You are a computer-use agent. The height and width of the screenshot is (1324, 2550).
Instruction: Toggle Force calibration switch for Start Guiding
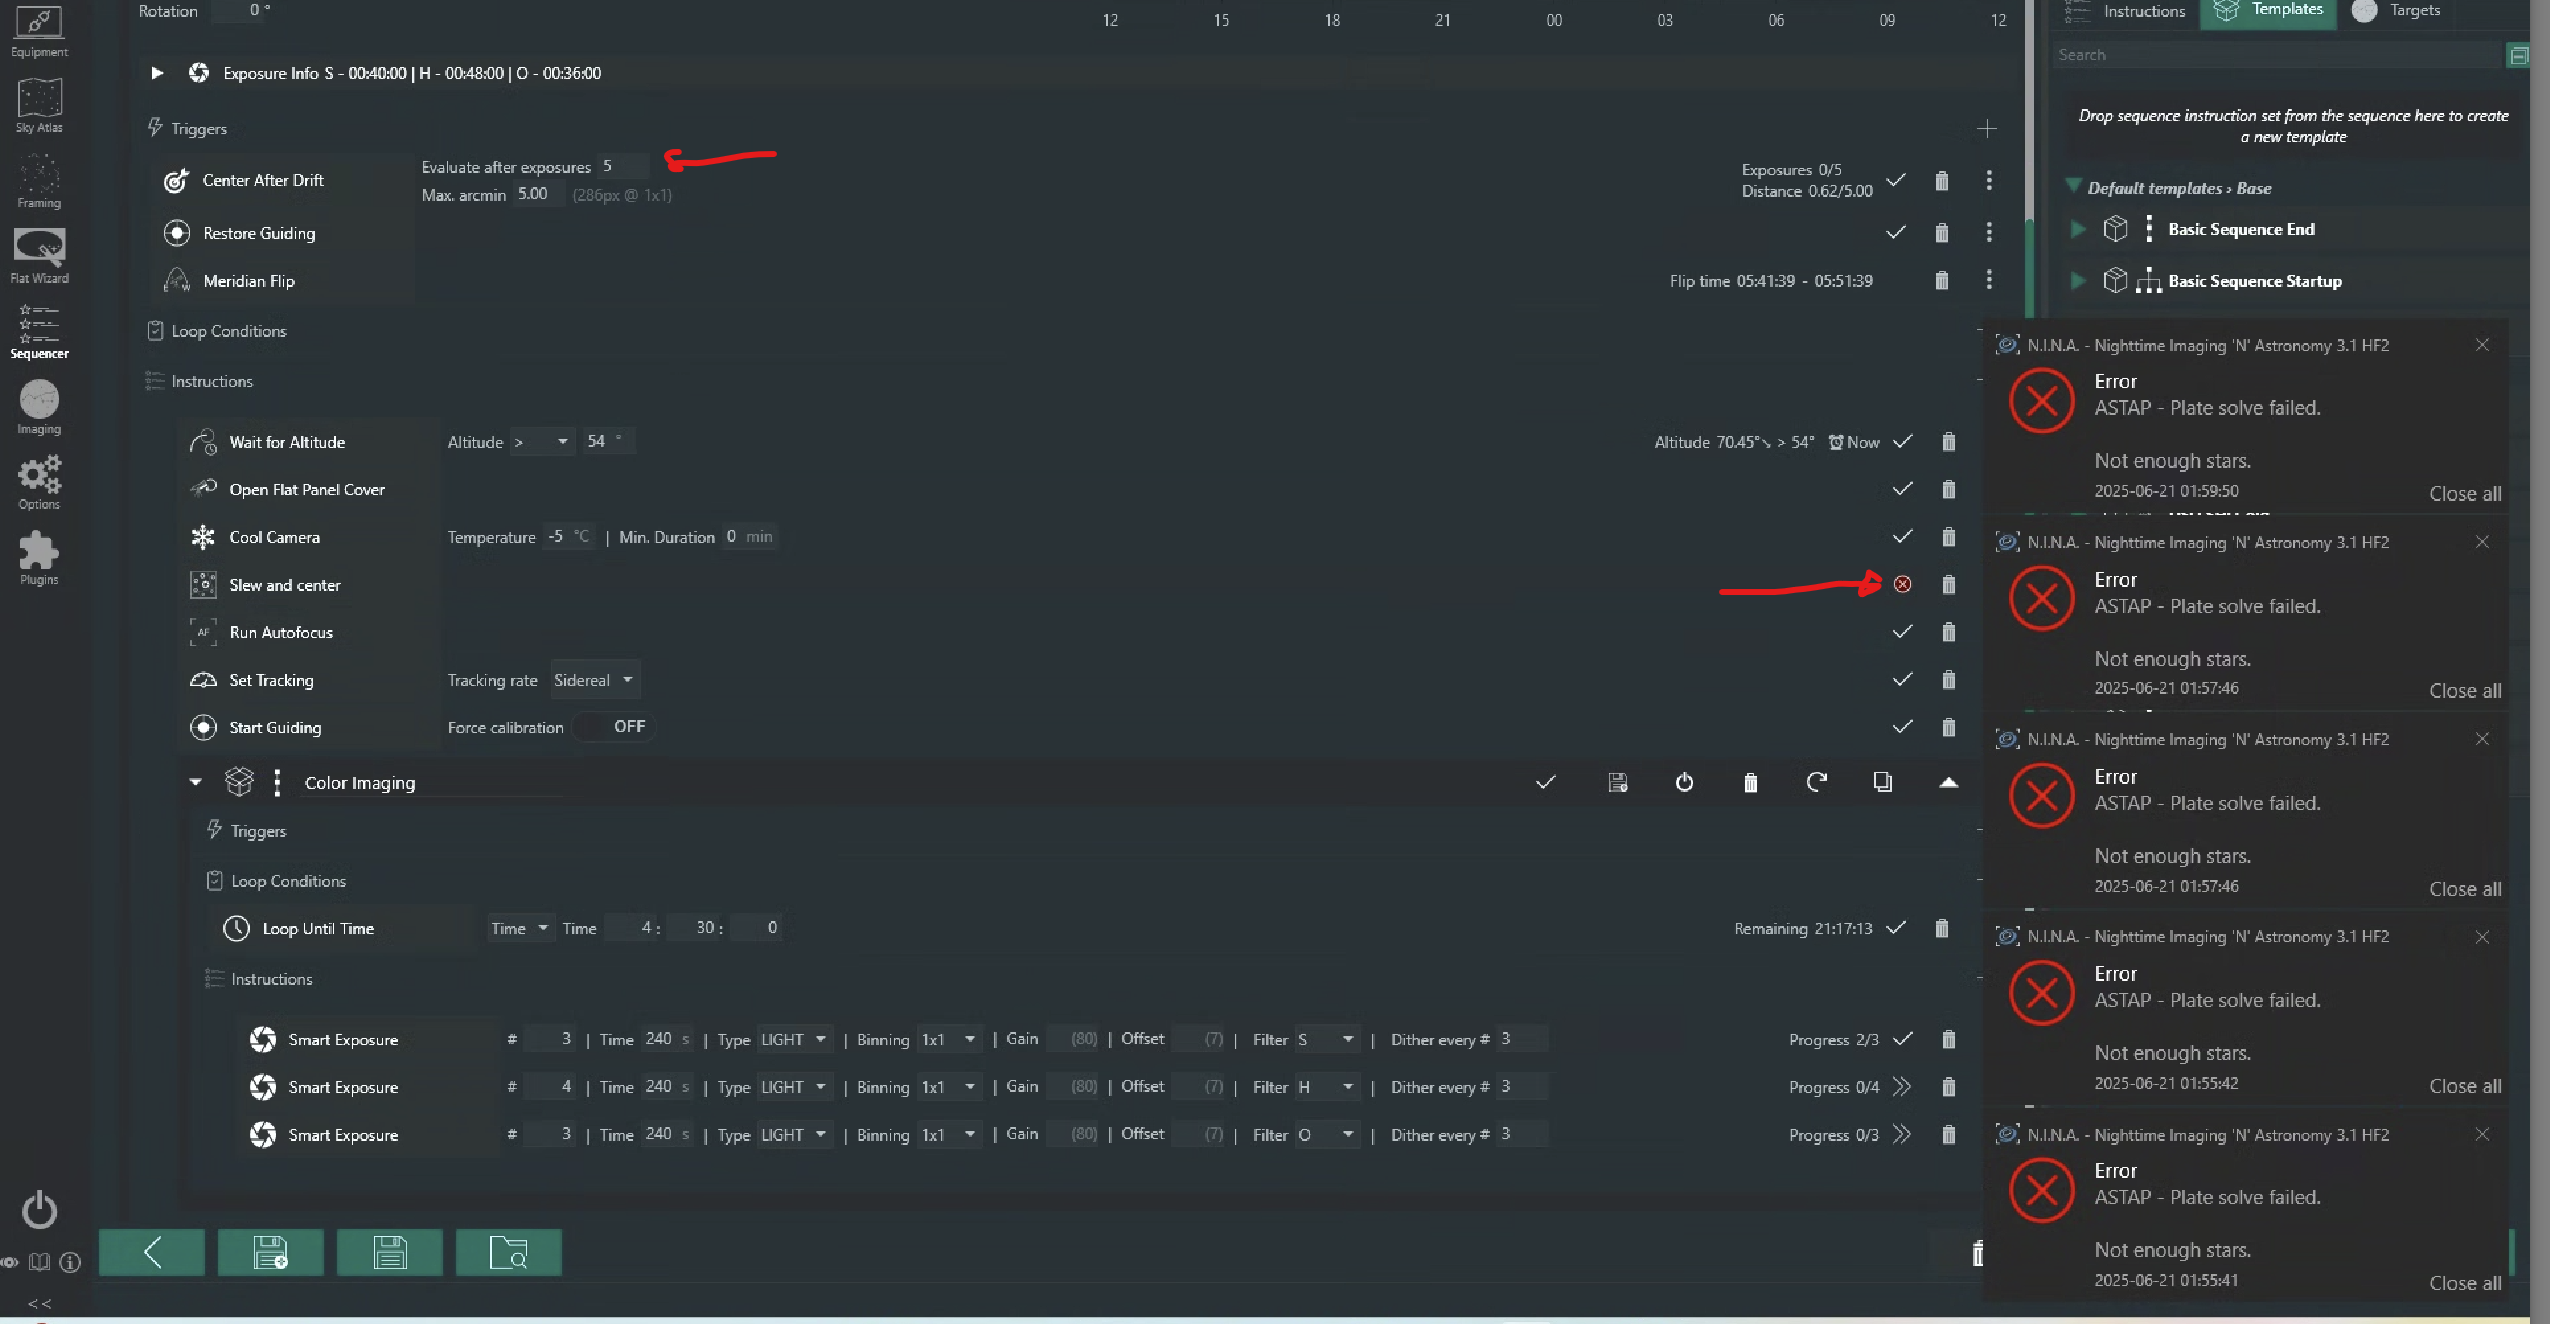[616, 727]
